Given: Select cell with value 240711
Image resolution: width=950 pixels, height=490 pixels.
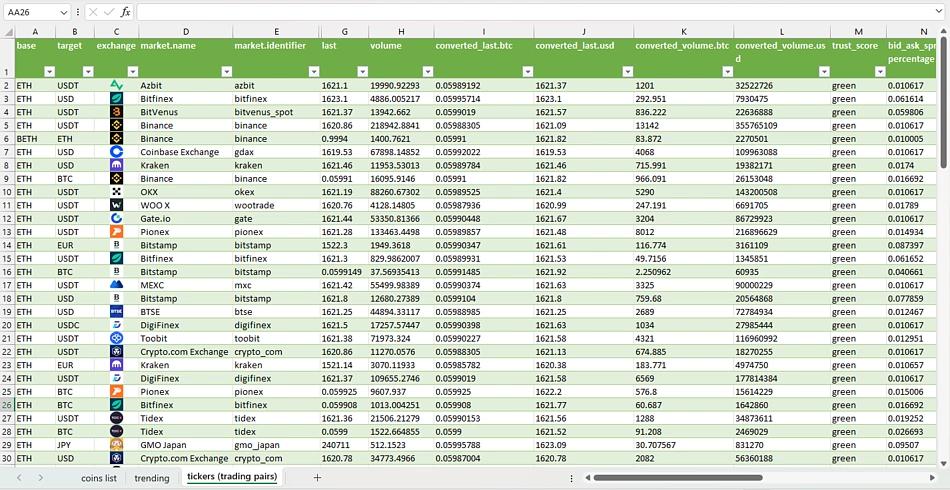Looking at the screenshot, I should pyautogui.click(x=344, y=445).
